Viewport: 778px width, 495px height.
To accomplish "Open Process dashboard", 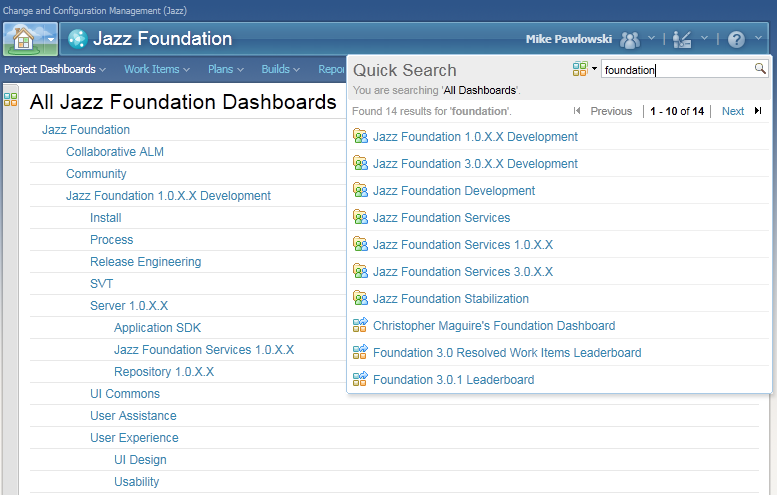I will pyautogui.click(x=112, y=240).
